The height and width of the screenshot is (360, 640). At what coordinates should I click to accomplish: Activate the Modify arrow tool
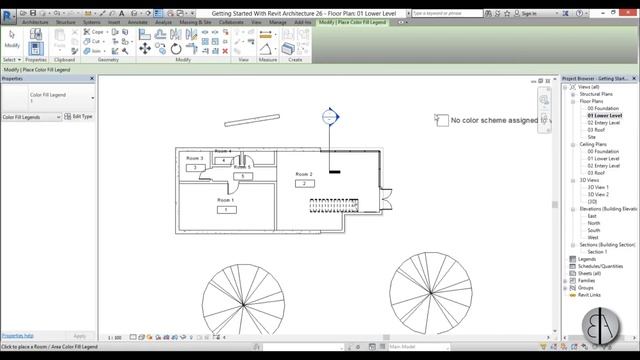pos(12,39)
